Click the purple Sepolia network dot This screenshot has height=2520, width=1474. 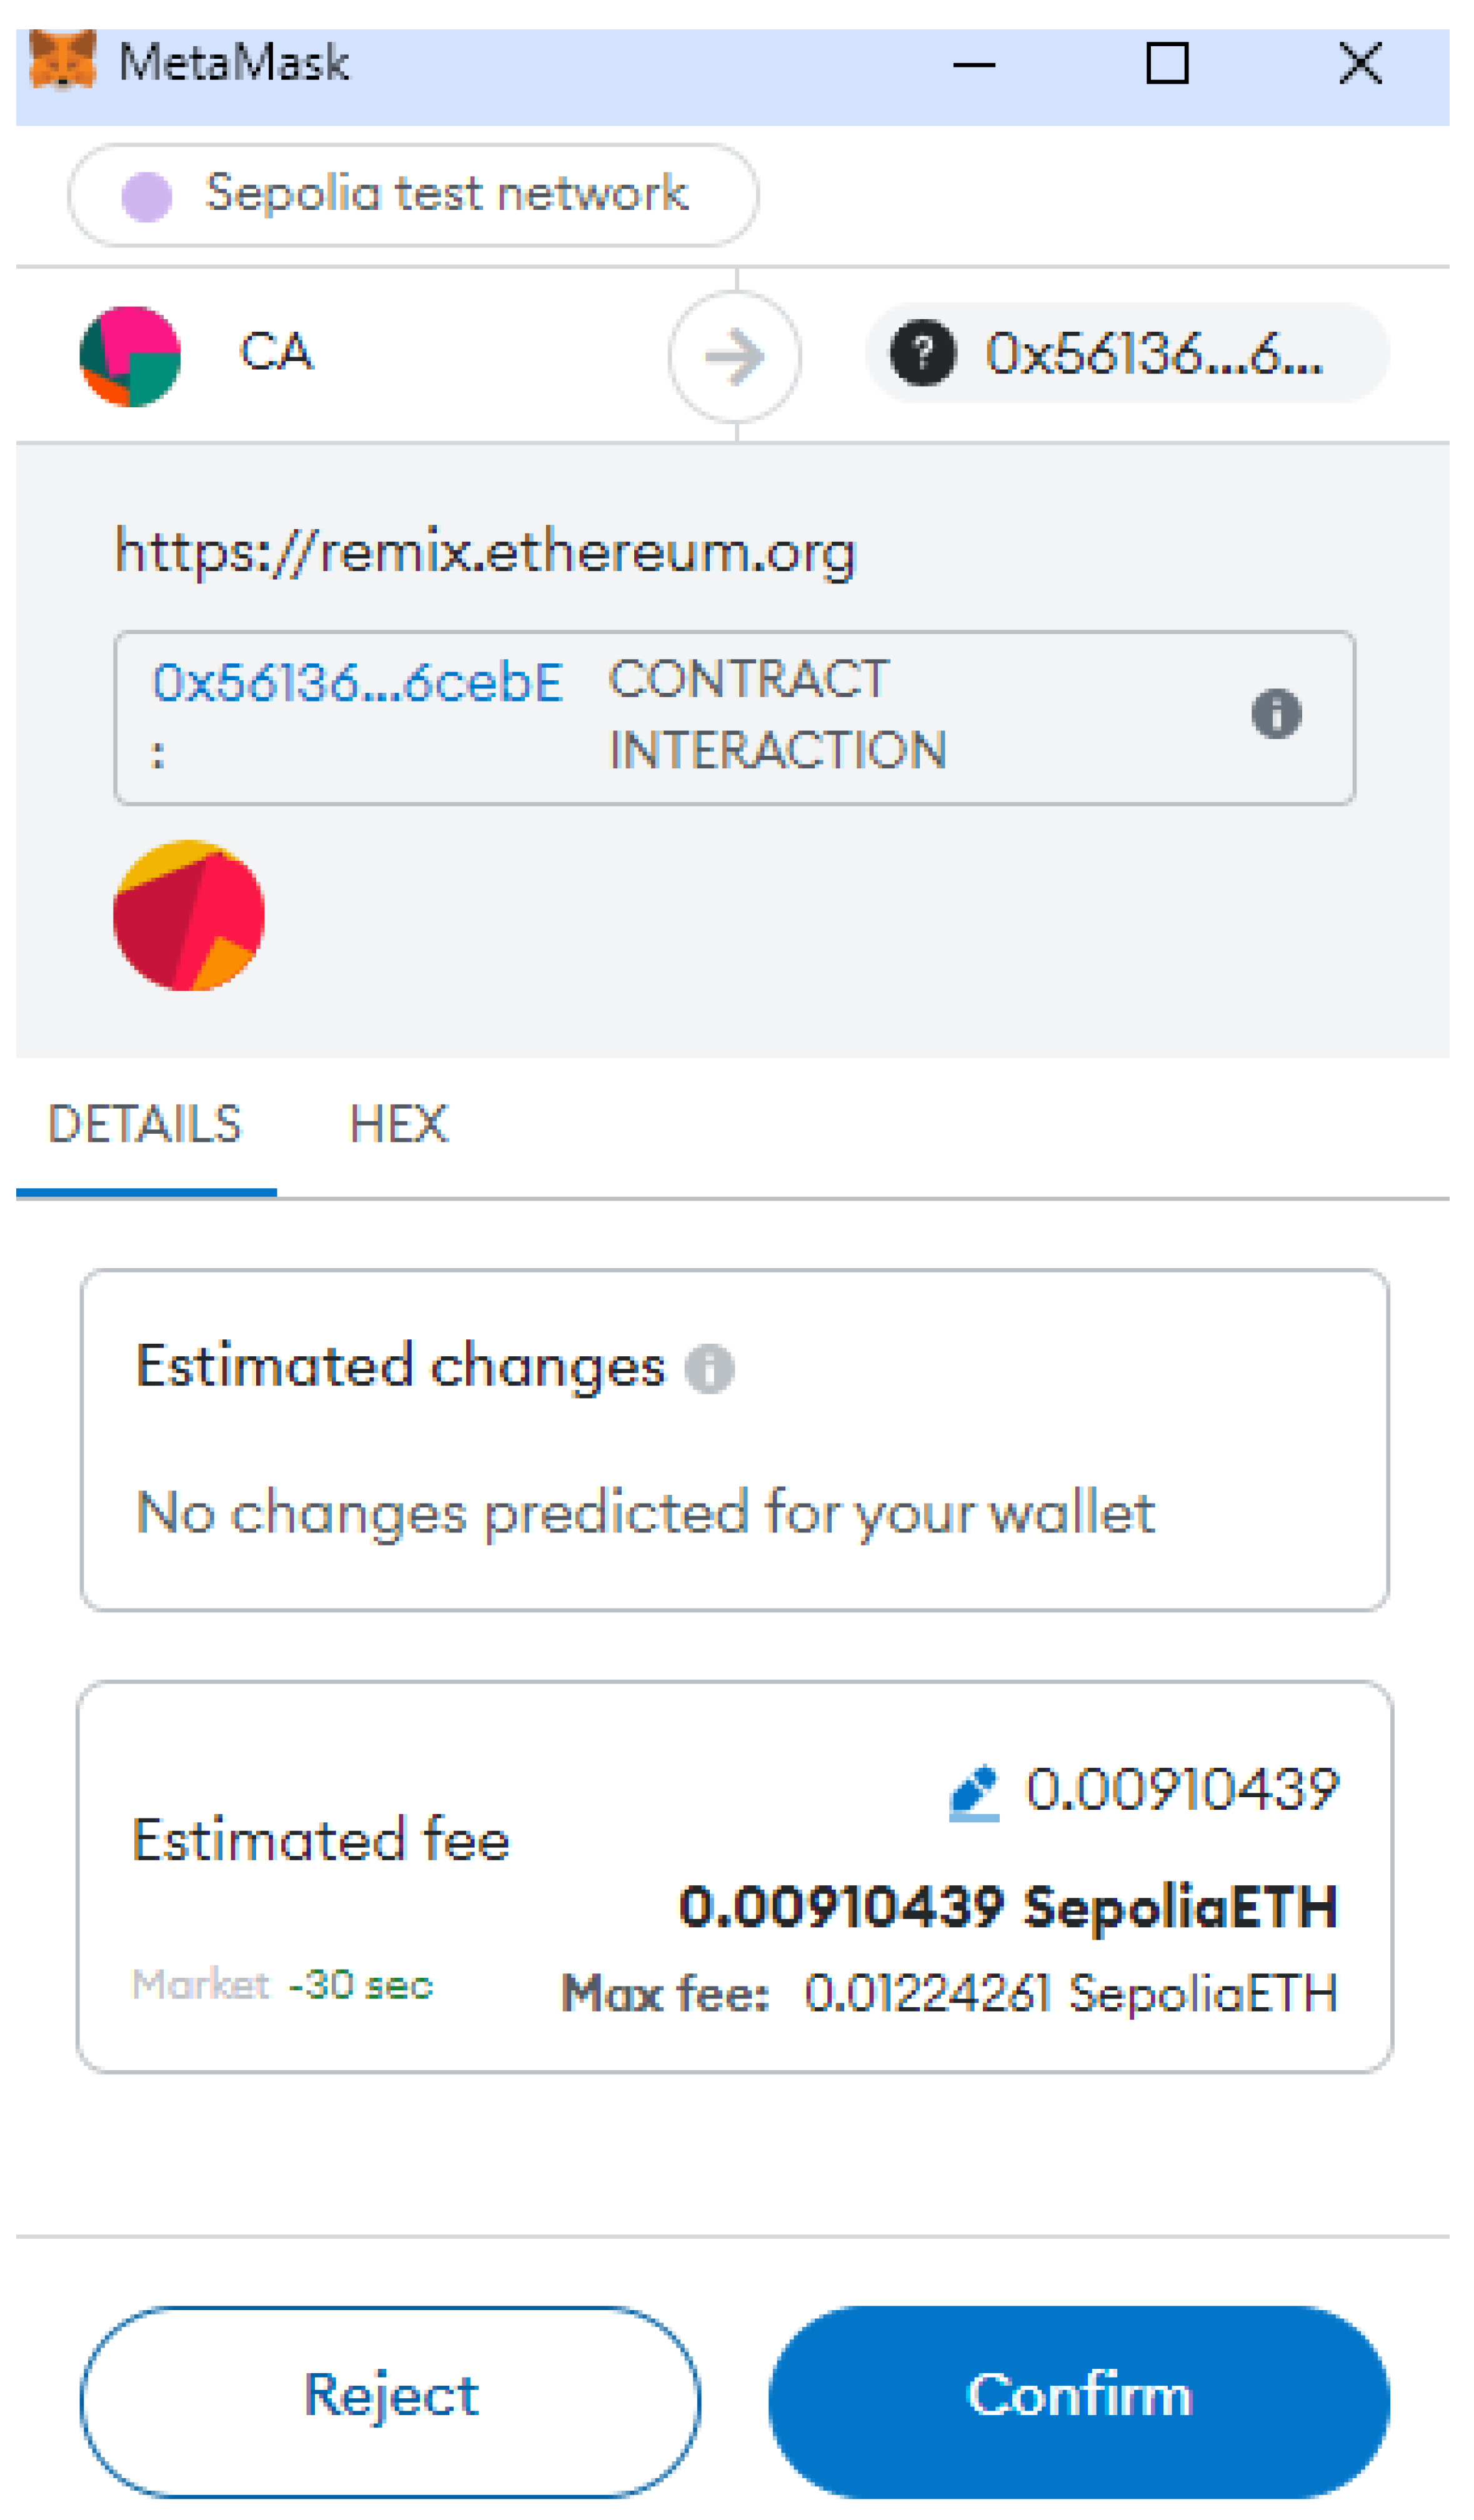pos(147,196)
